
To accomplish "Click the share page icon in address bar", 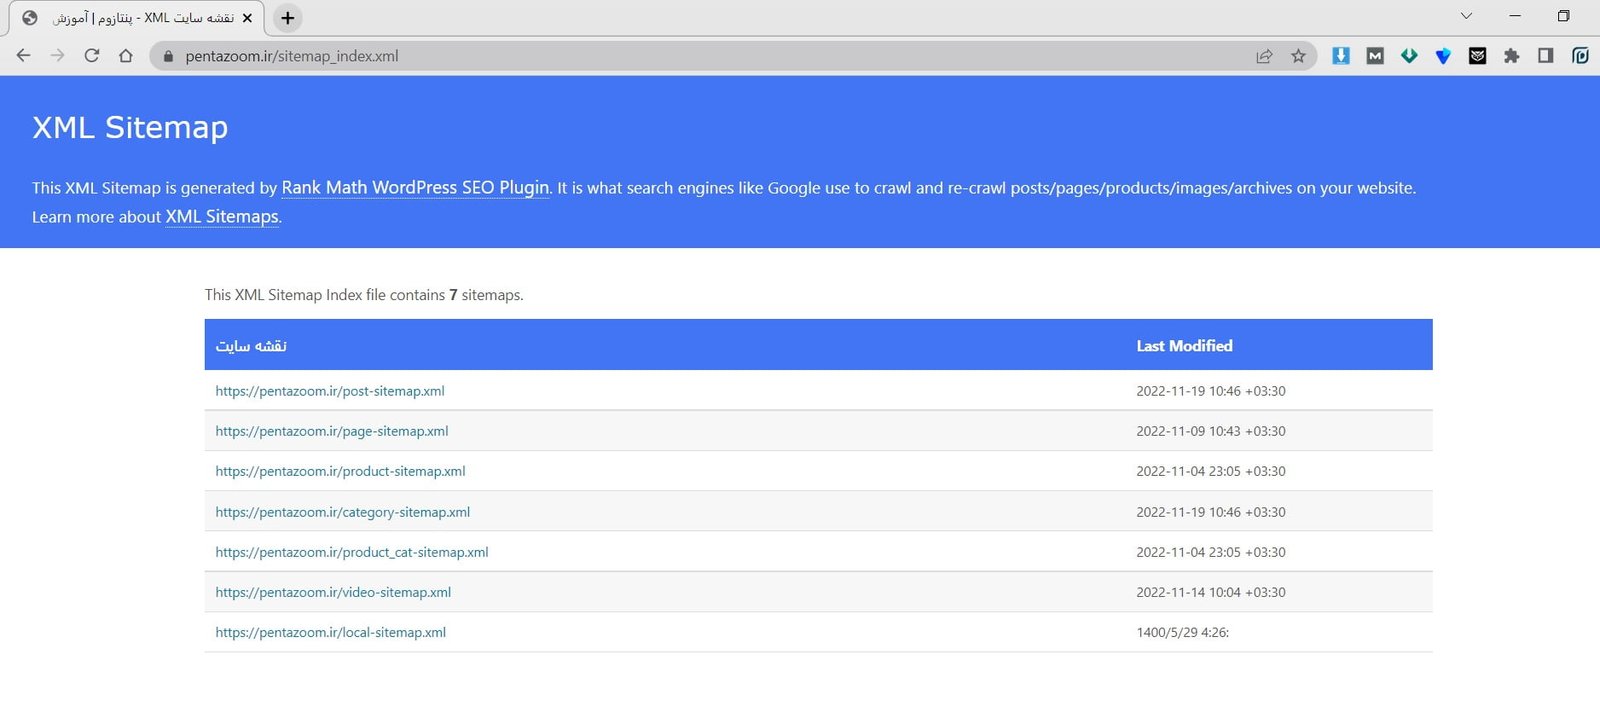I will point(1264,56).
